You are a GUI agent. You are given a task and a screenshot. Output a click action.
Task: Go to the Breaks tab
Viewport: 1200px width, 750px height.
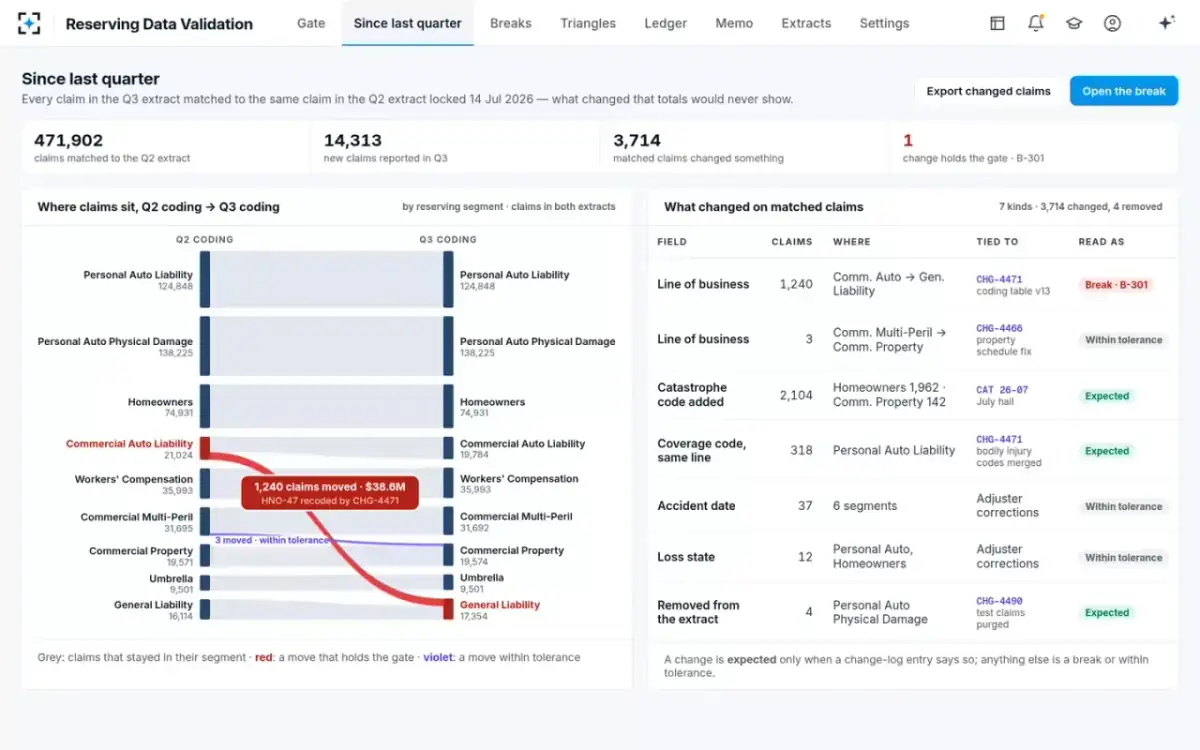click(x=511, y=23)
